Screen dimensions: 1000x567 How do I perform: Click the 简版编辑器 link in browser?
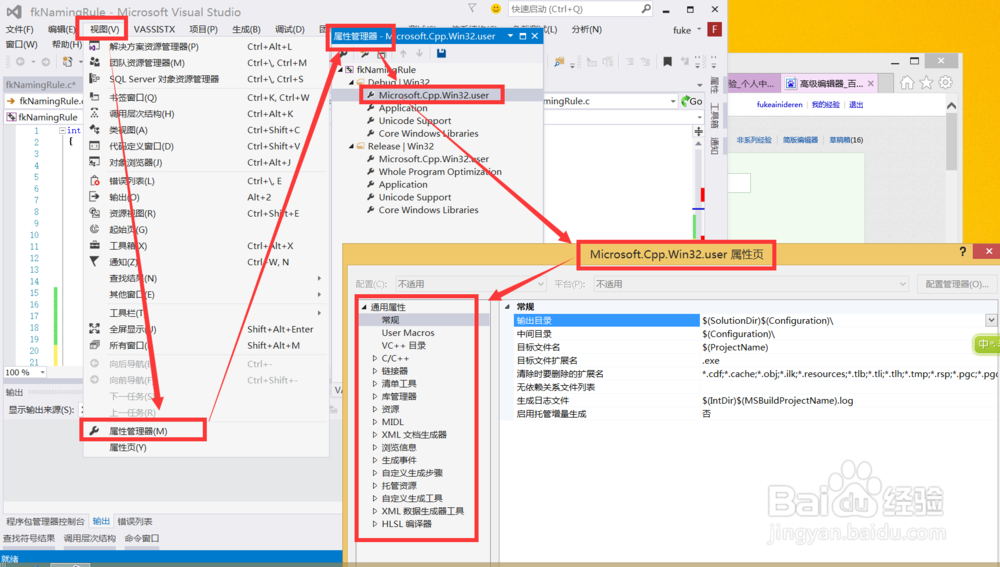pos(800,140)
